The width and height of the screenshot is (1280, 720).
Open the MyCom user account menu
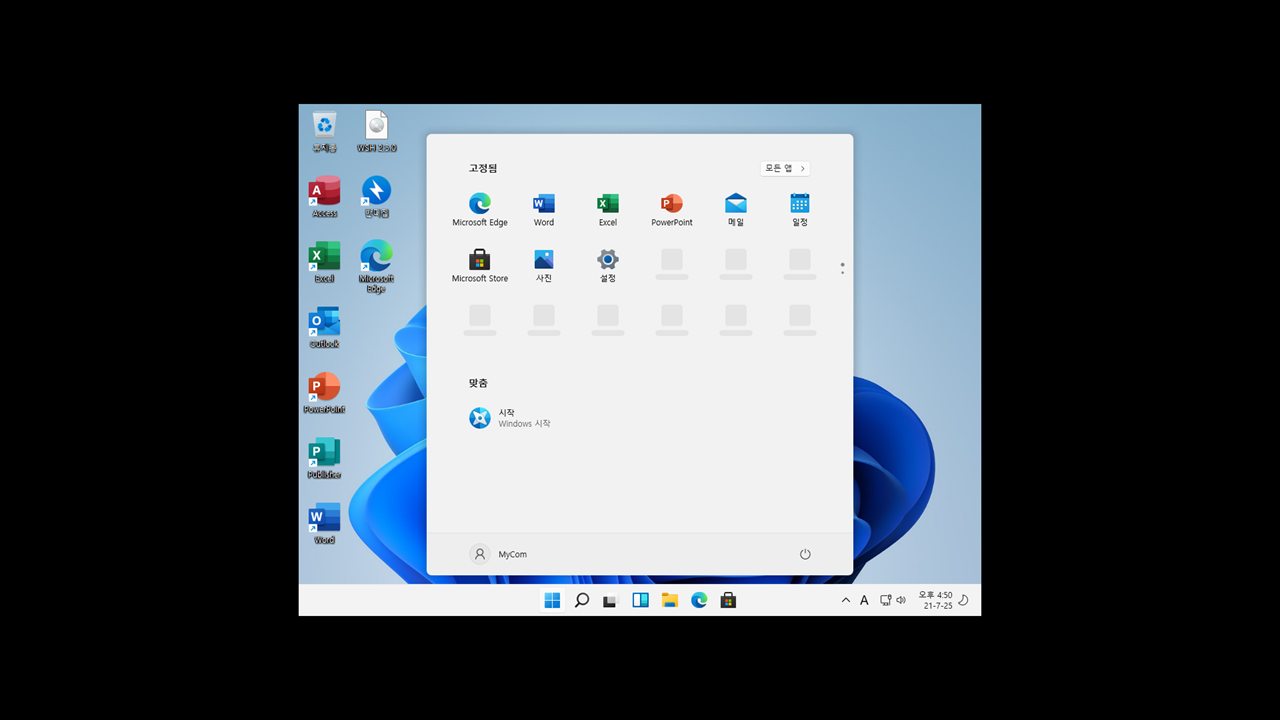pyautogui.click(x=499, y=554)
